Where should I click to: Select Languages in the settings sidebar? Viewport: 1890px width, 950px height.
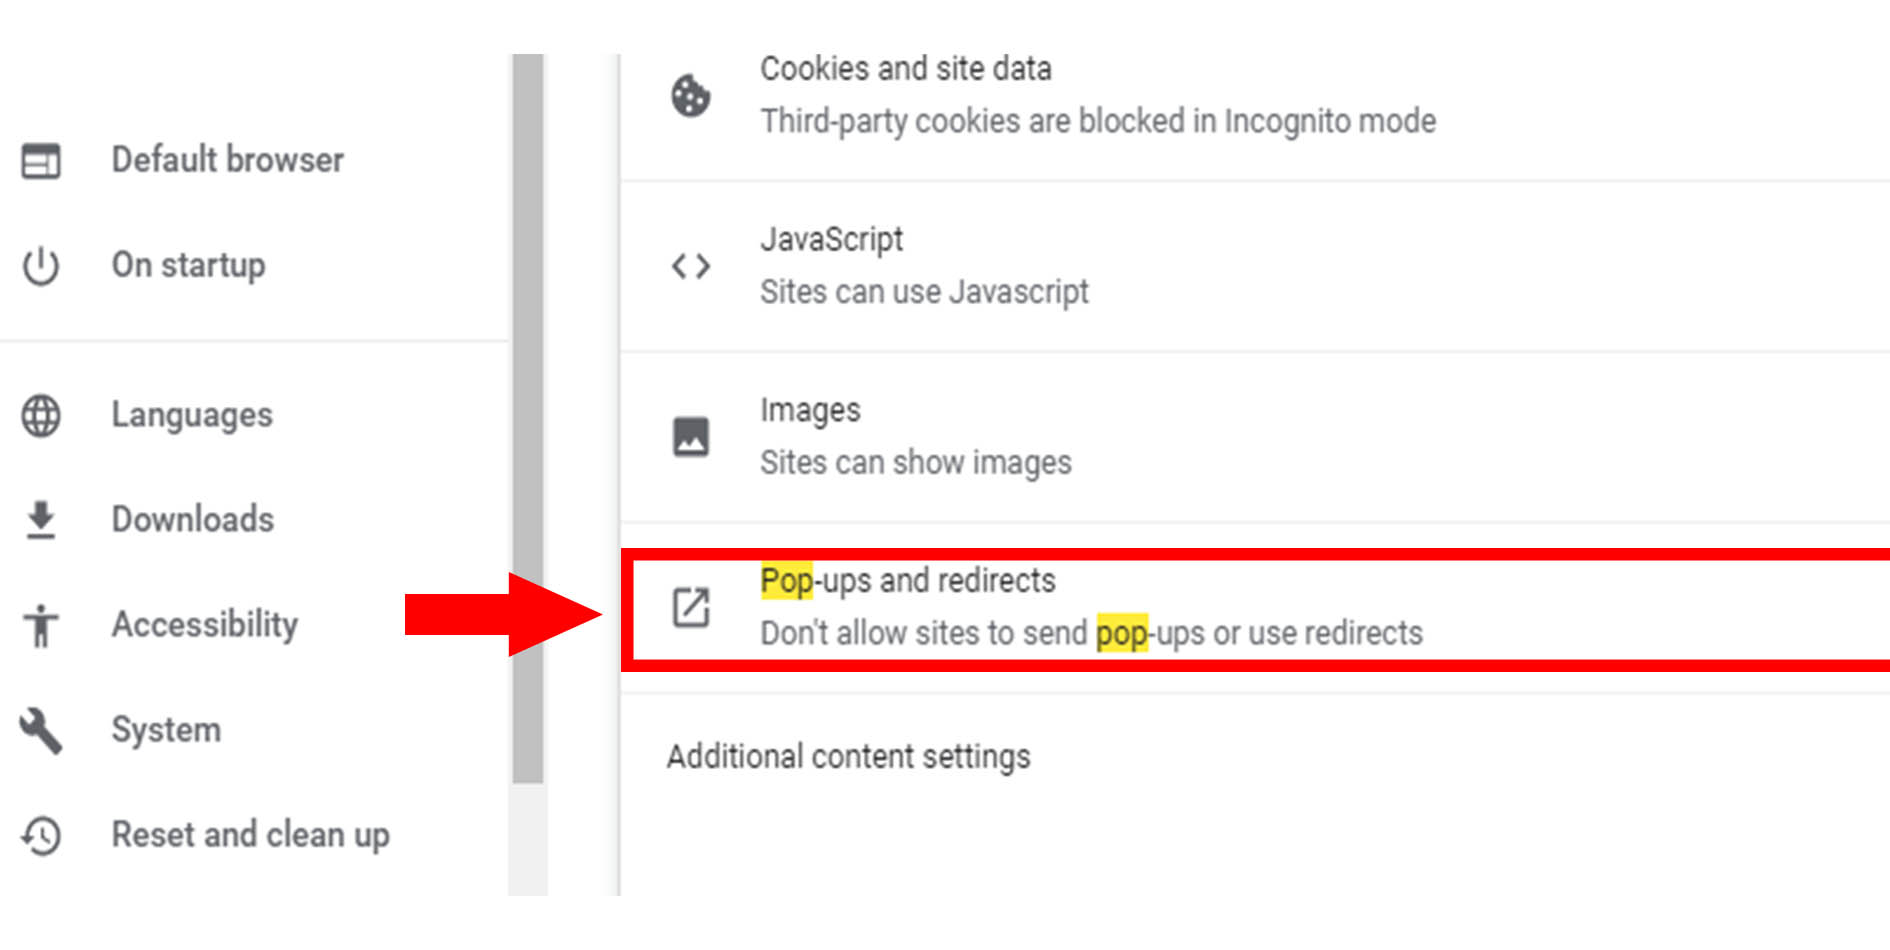192,415
